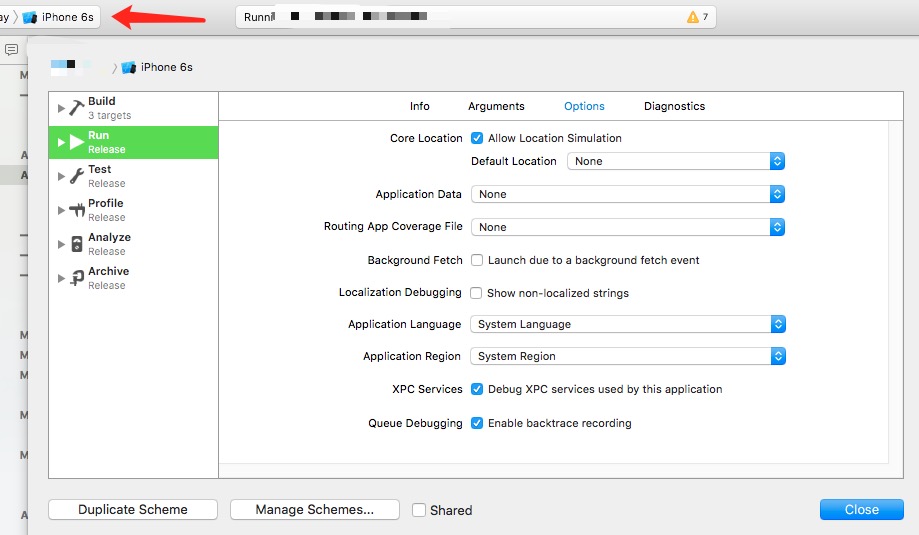Open Manage Schemes… dialog
Image resolution: width=919 pixels, height=535 pixels.
(315, 510)
